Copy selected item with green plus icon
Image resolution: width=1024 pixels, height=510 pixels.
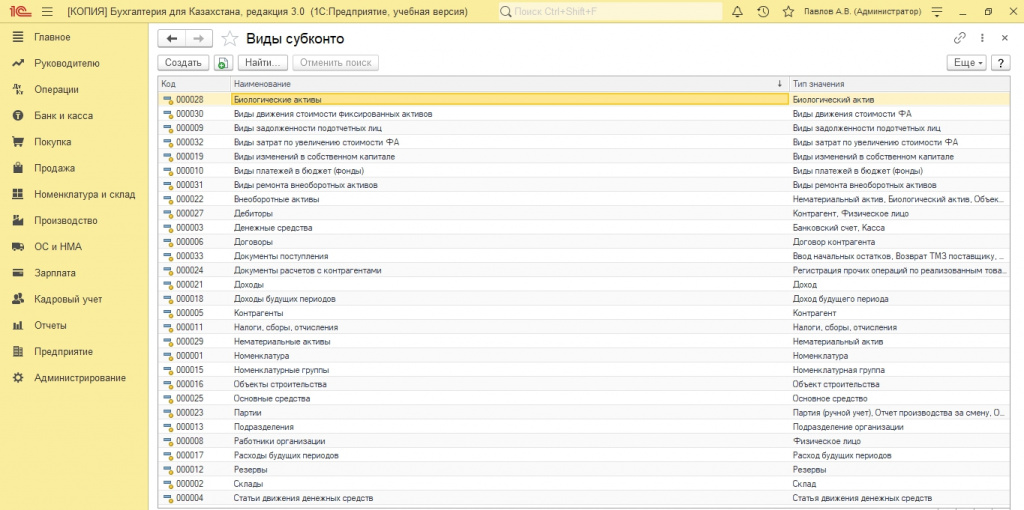tap(223, 63)
